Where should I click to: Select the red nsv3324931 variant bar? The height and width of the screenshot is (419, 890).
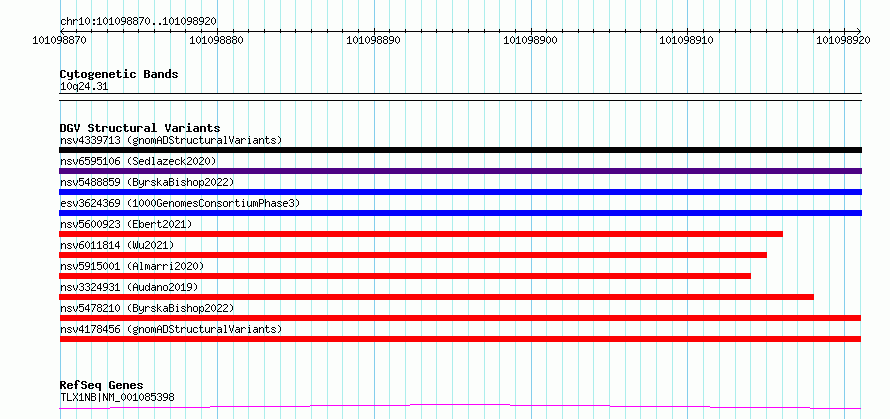tap(436, 297)
